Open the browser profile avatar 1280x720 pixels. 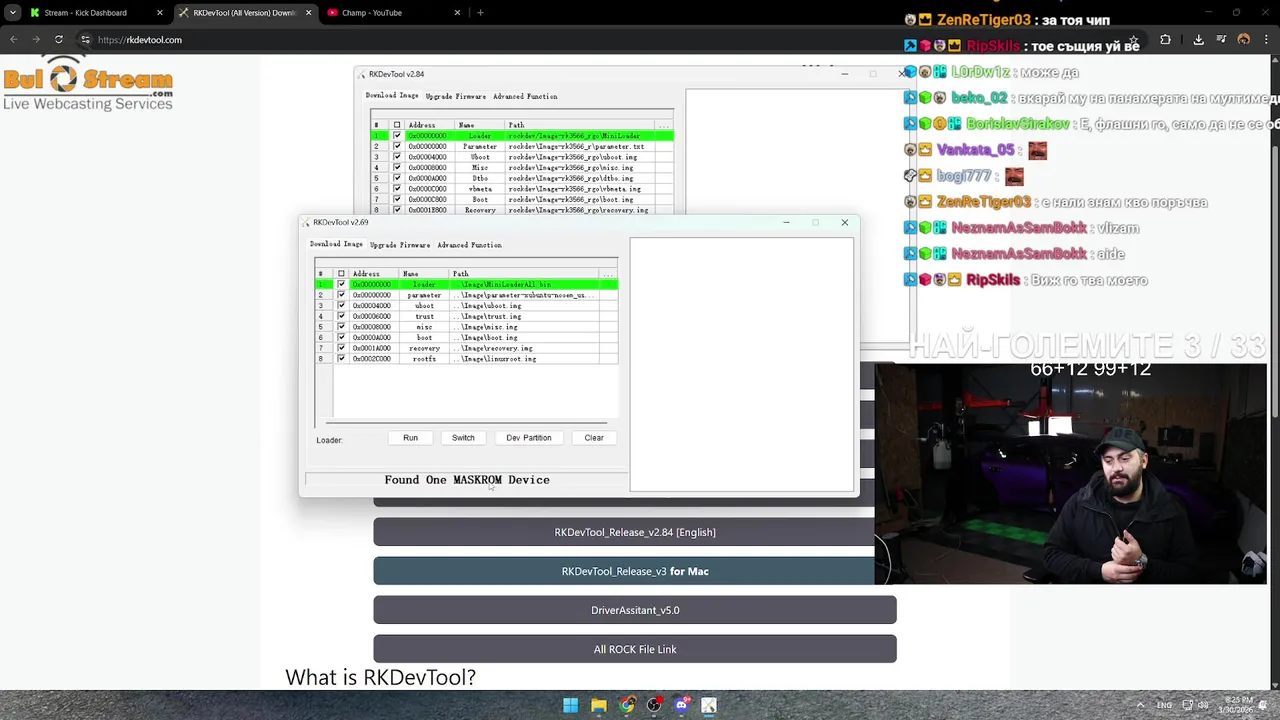[x=1244, y=40]
